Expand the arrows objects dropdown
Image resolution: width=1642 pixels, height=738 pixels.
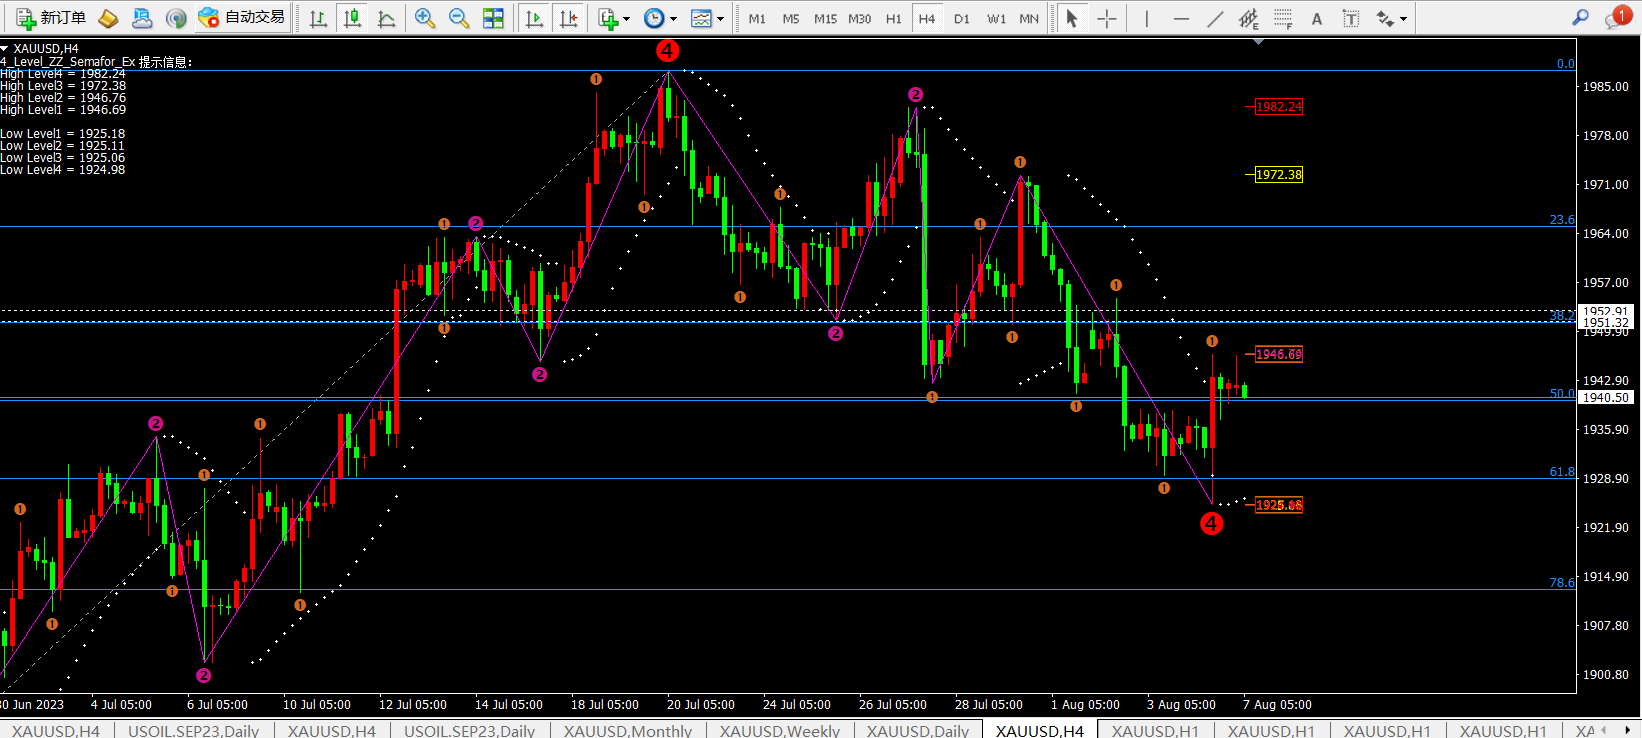(x=1403, y=19)
